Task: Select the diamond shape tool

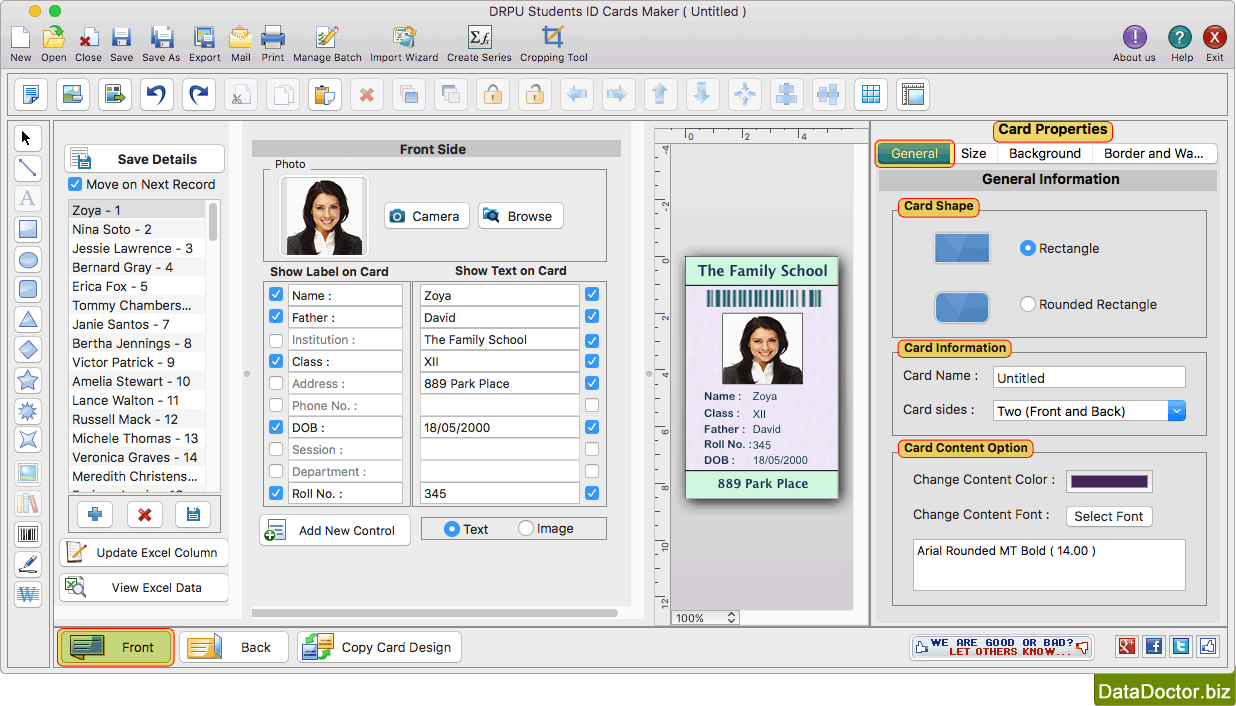Action: point(28,350)
